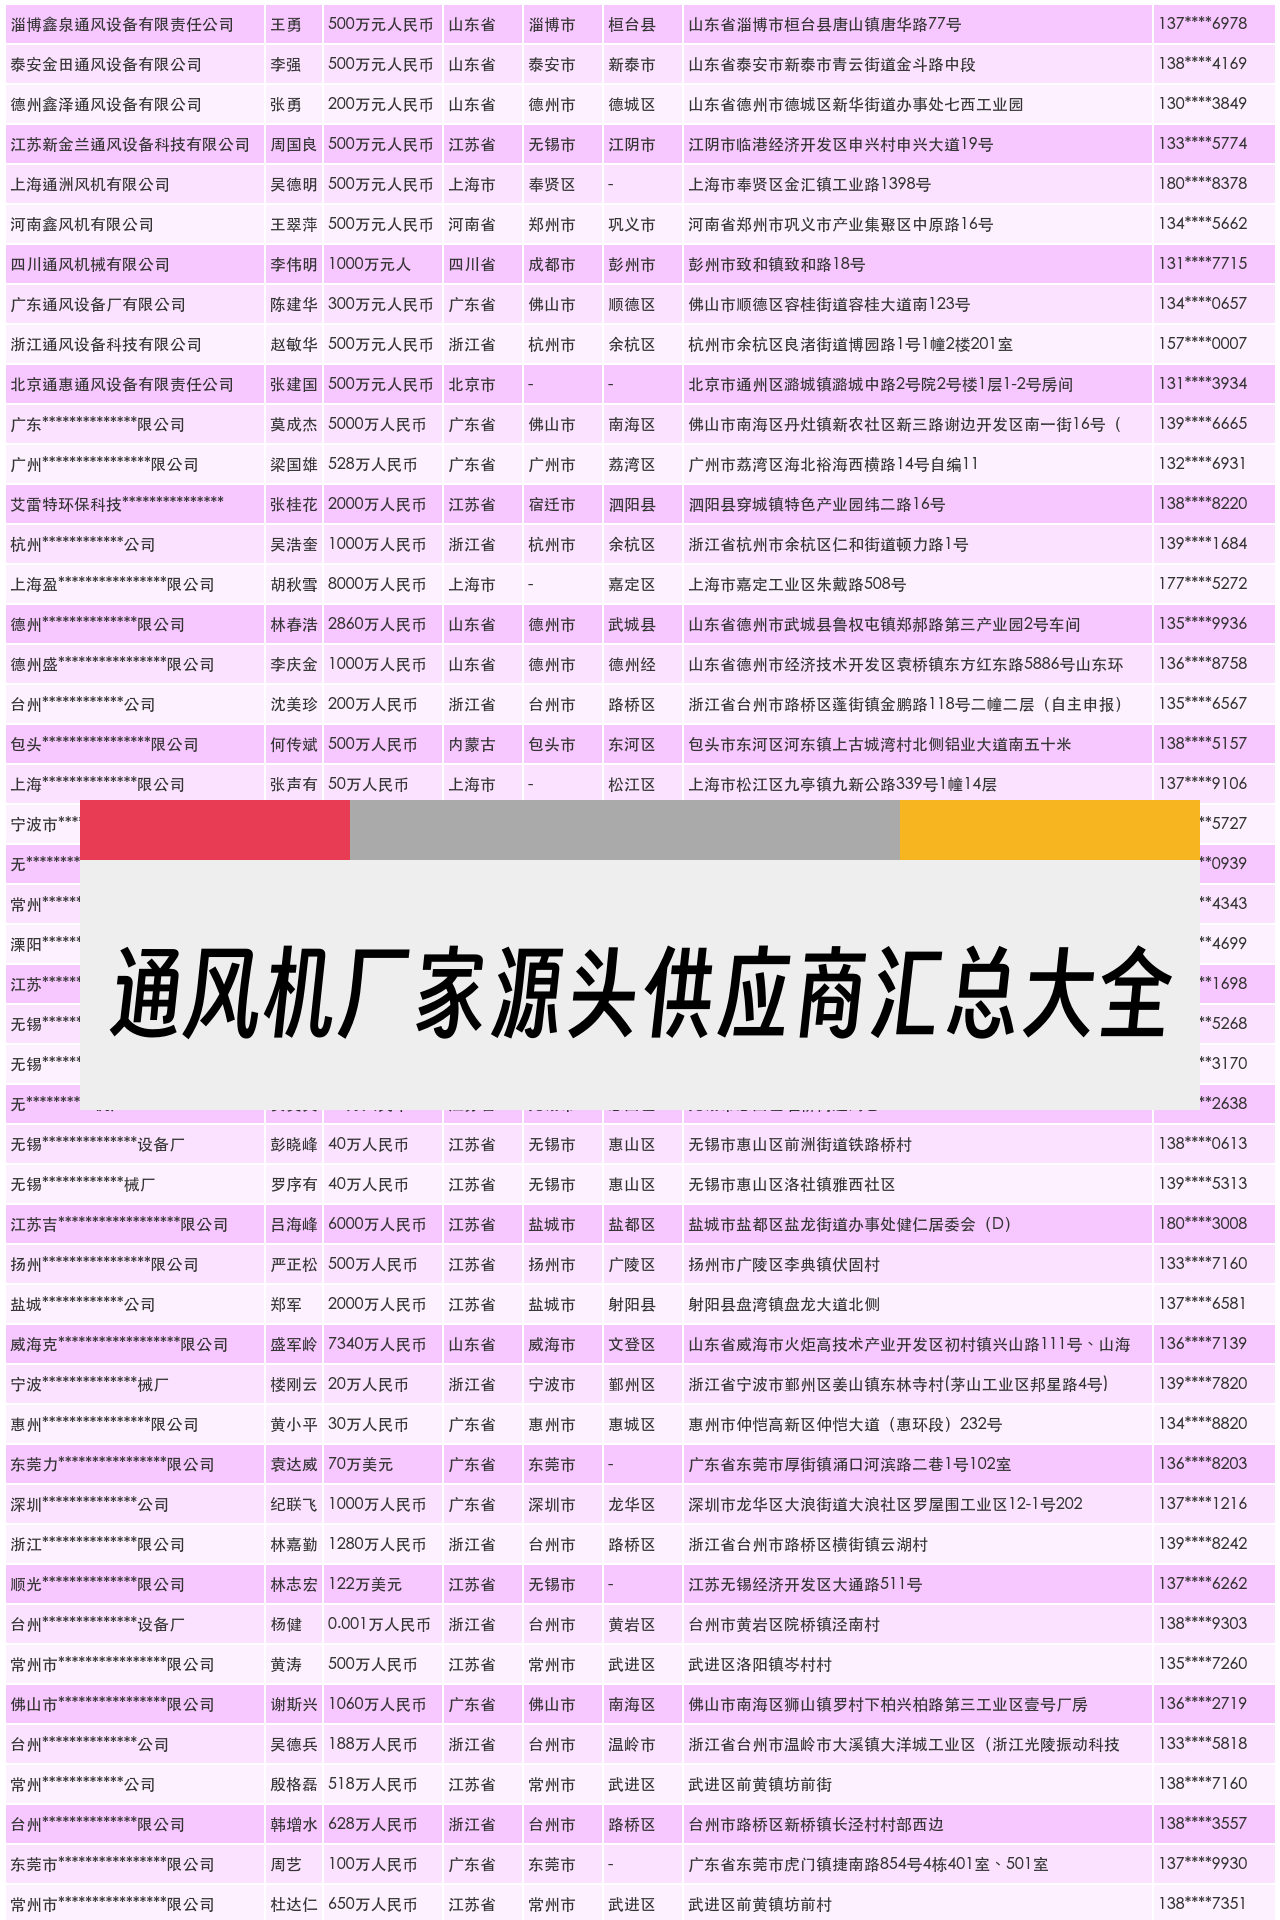Click capital value 1060万人民币
This screenshot has height=1920, width=1280.
(377, 1704)
